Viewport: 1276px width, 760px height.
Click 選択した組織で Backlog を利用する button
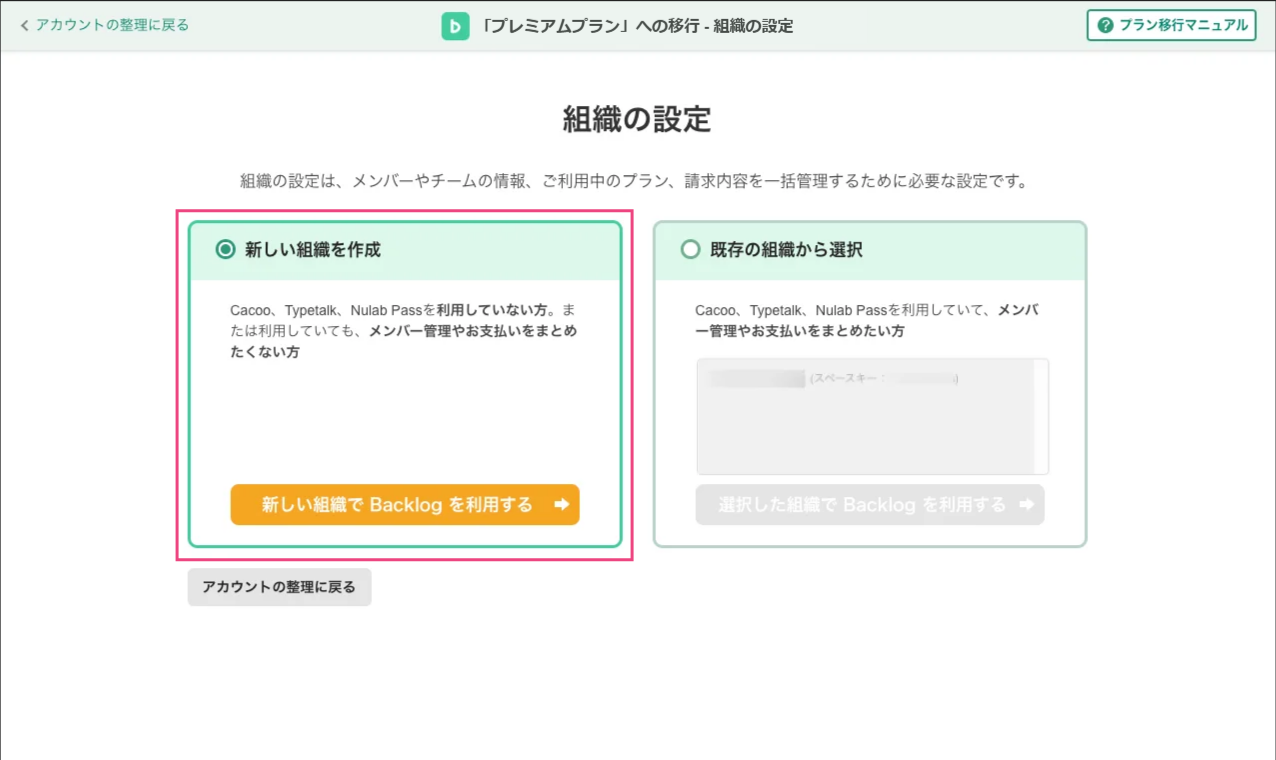coord(870,505)
